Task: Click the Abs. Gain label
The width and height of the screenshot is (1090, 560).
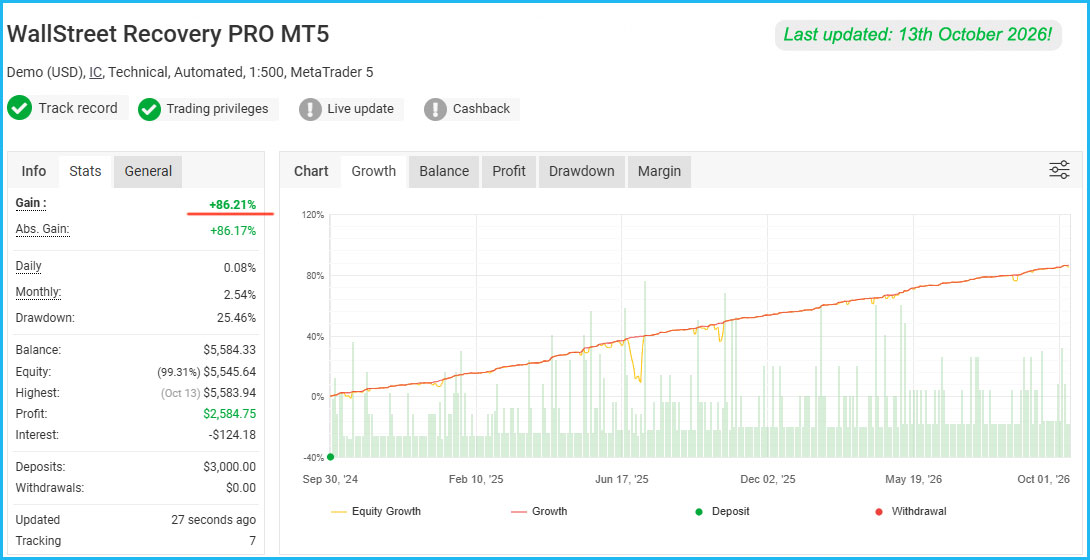Action: coord(42,229)
